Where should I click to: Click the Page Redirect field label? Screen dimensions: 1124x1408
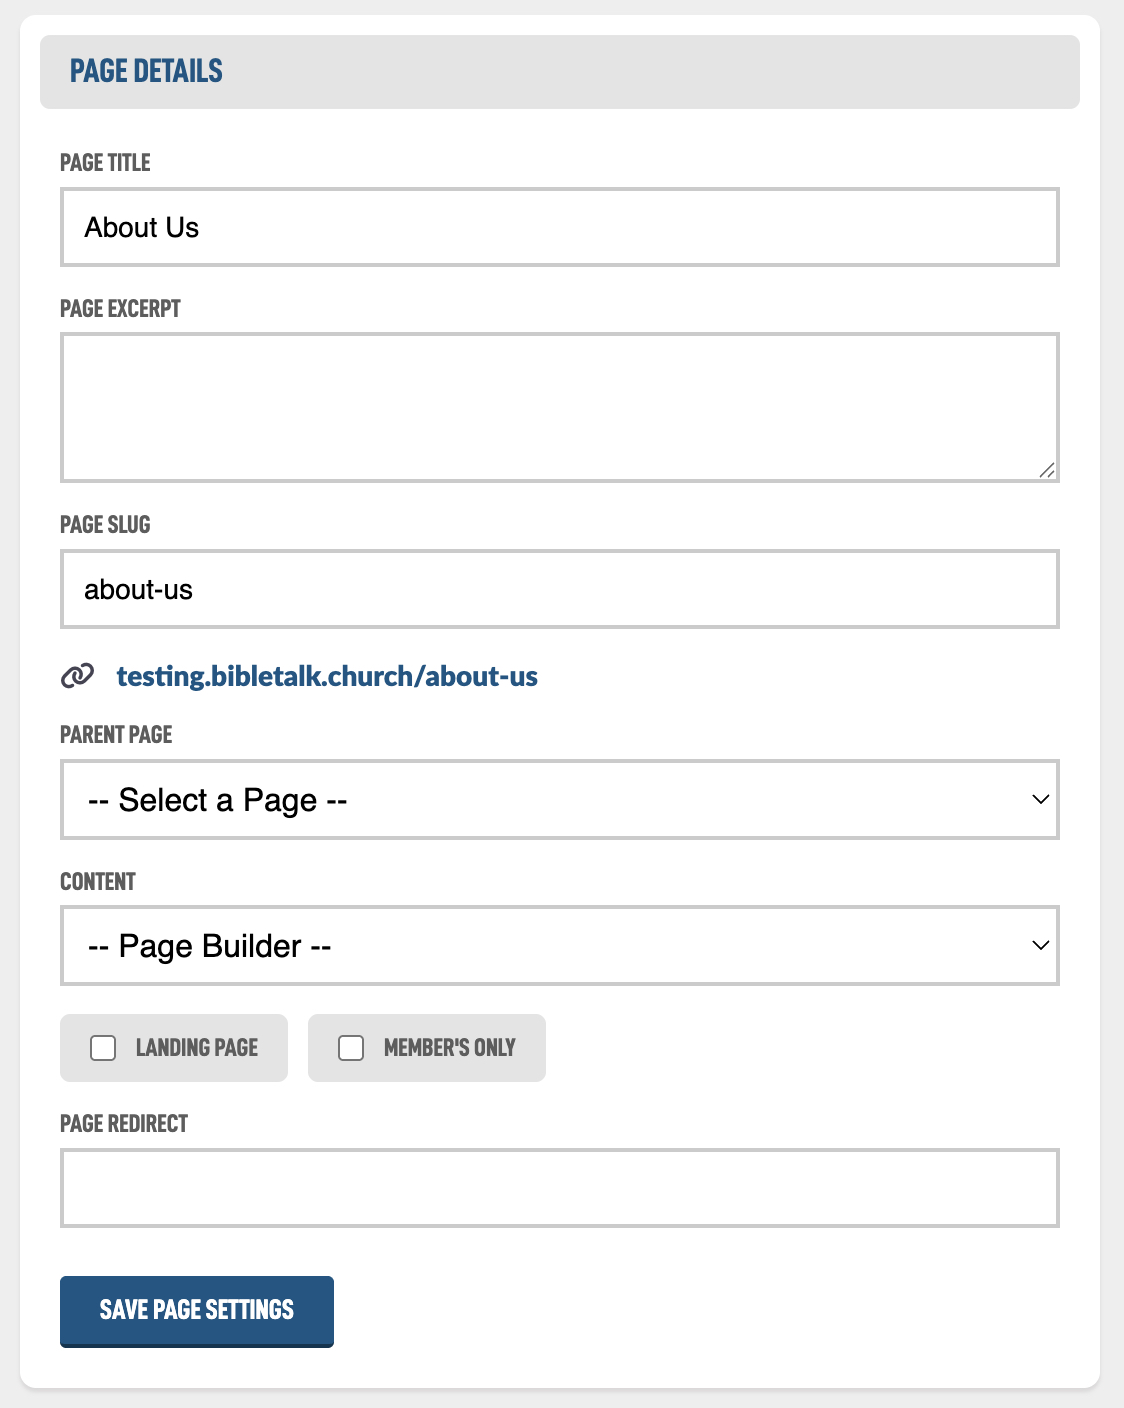124,1124
